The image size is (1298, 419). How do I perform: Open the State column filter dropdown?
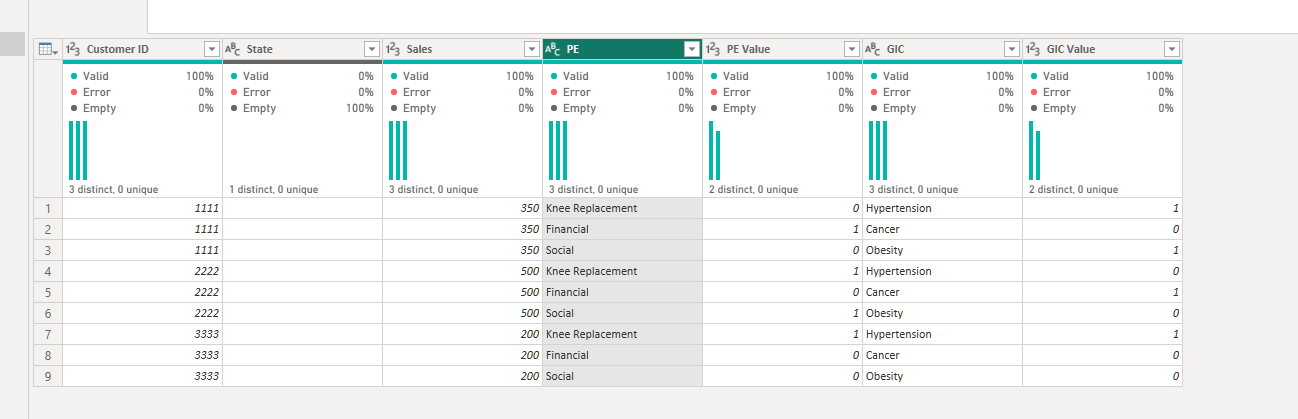click(371, 49)
